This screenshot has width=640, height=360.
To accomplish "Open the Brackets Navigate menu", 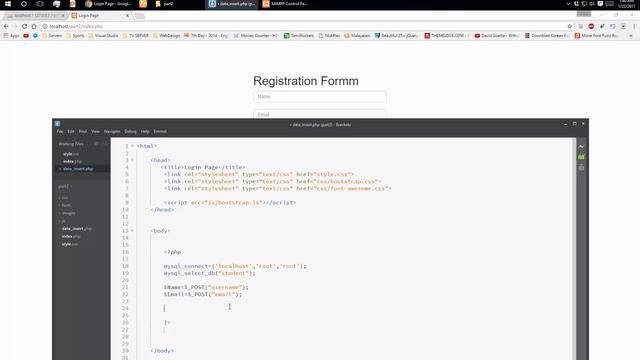I will tap(112, 131).
